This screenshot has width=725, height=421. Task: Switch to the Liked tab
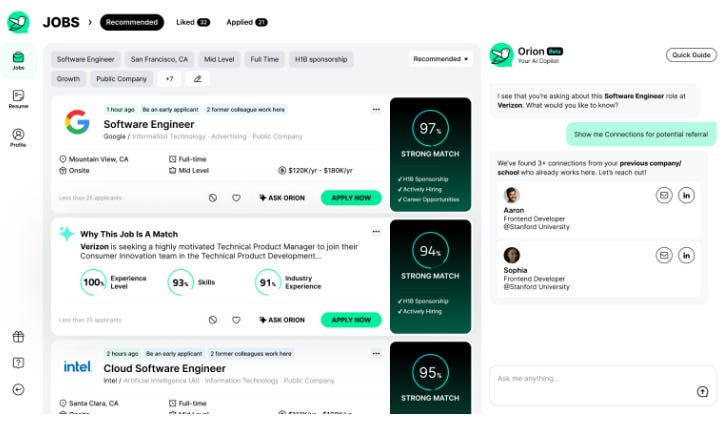(x=193, y=22)
